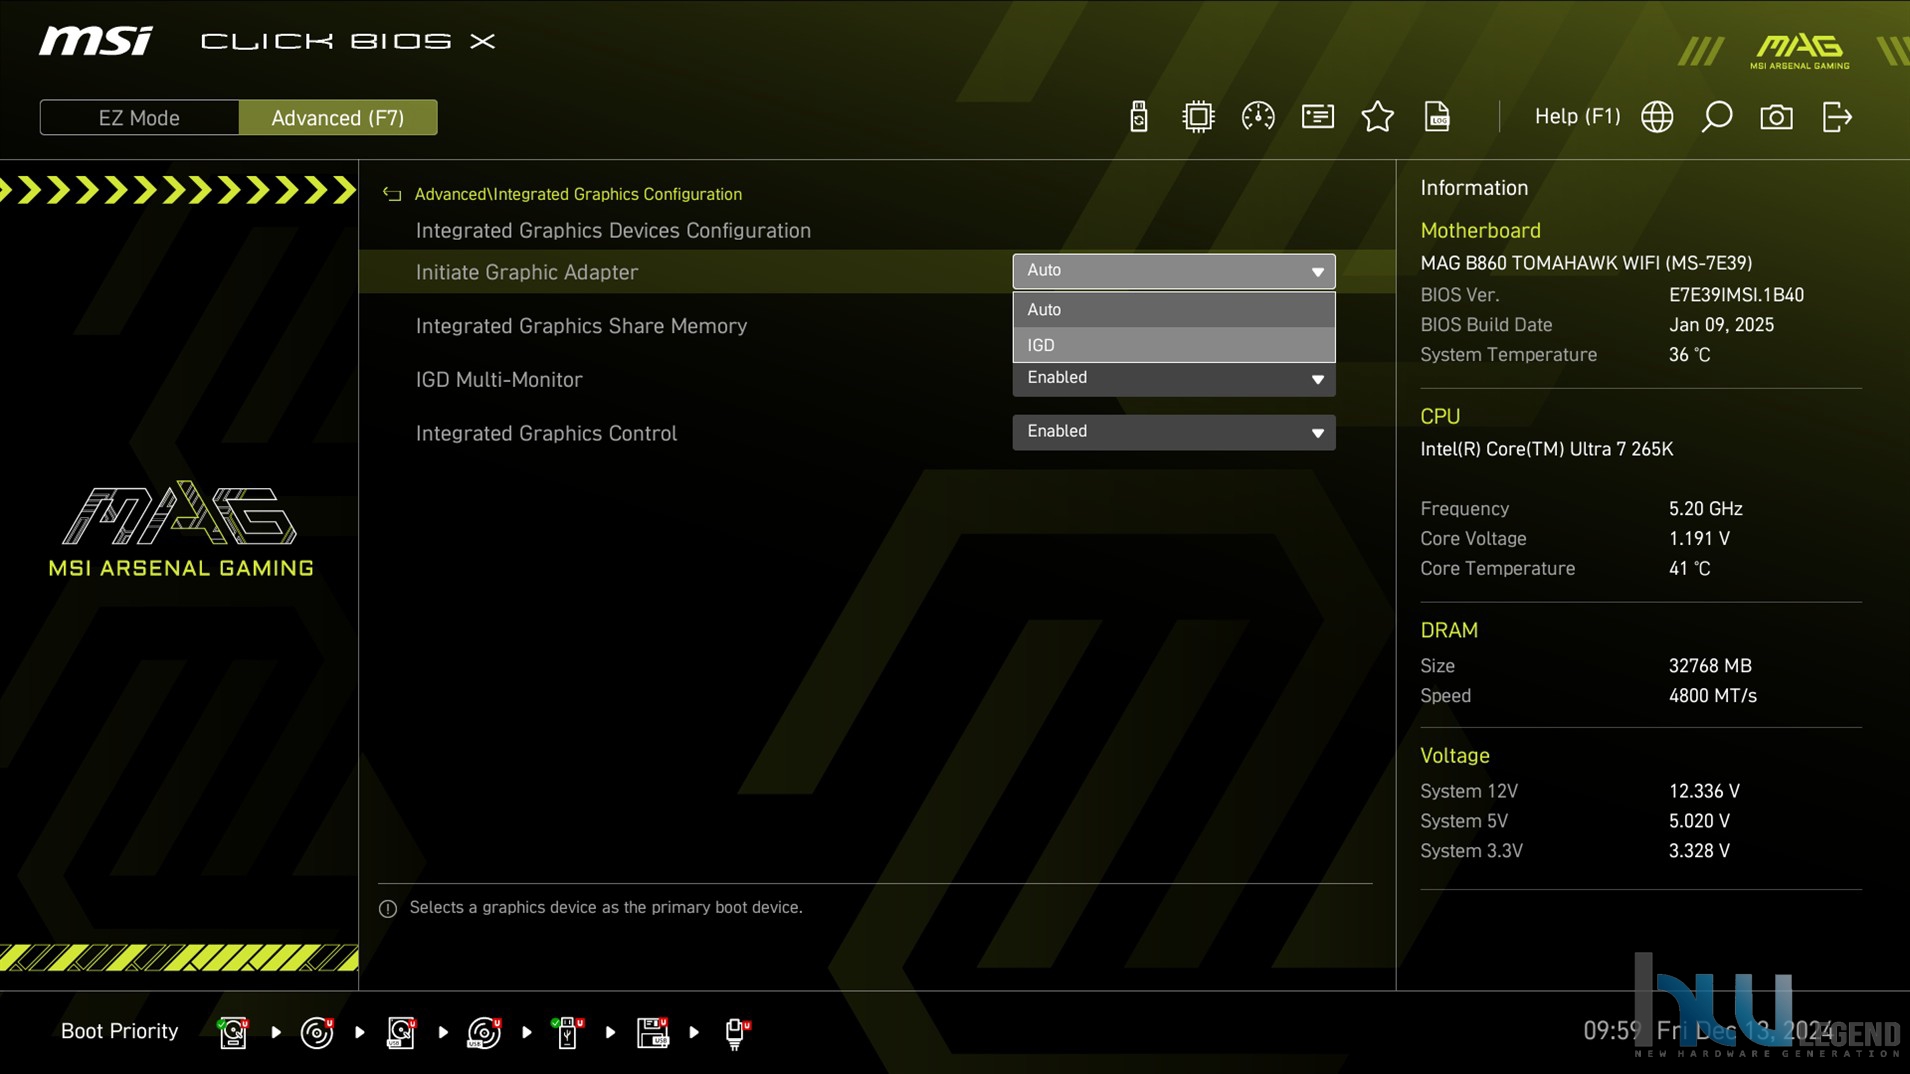This screenshot has width=1910, height=1074.
Task: Click the Voltage section heading
Action: pos(1454,756)
